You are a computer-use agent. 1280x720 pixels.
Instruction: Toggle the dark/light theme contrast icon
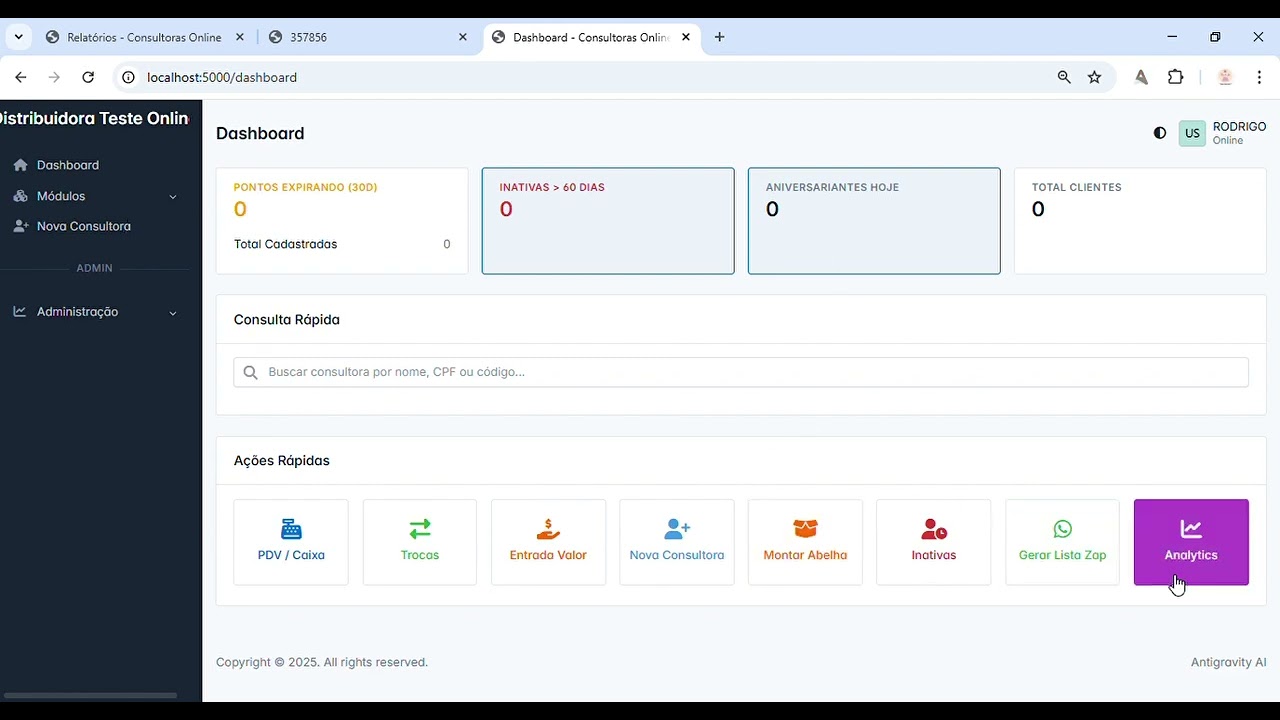1160,133
